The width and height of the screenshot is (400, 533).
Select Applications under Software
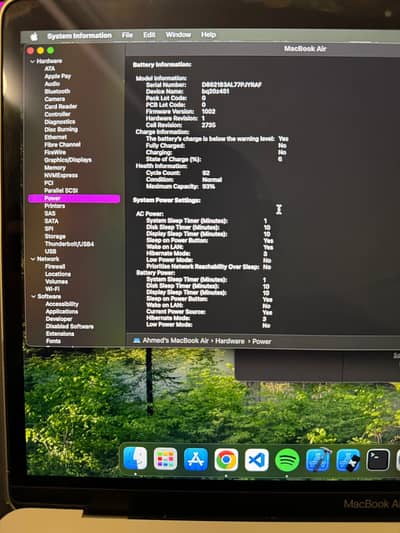point(62,312)
